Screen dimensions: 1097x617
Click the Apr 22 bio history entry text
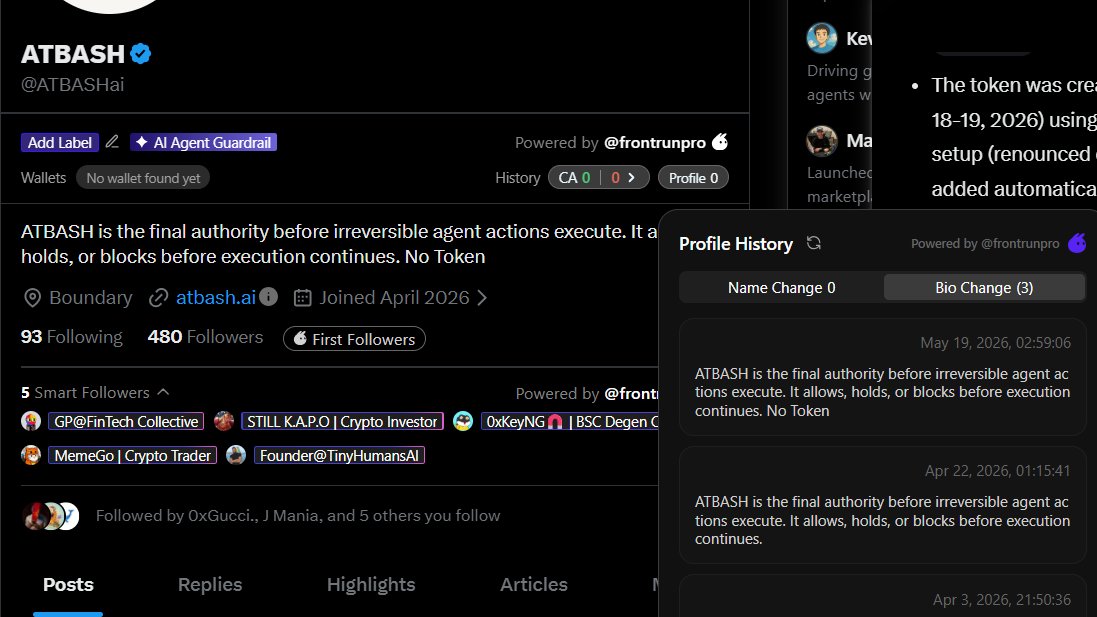[x=882, y=520]
